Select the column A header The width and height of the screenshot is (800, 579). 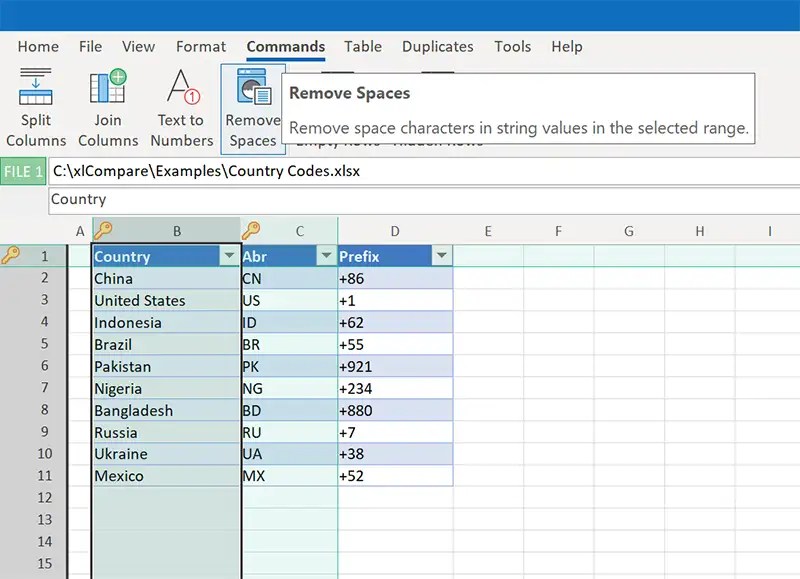[x=79, y=230]
